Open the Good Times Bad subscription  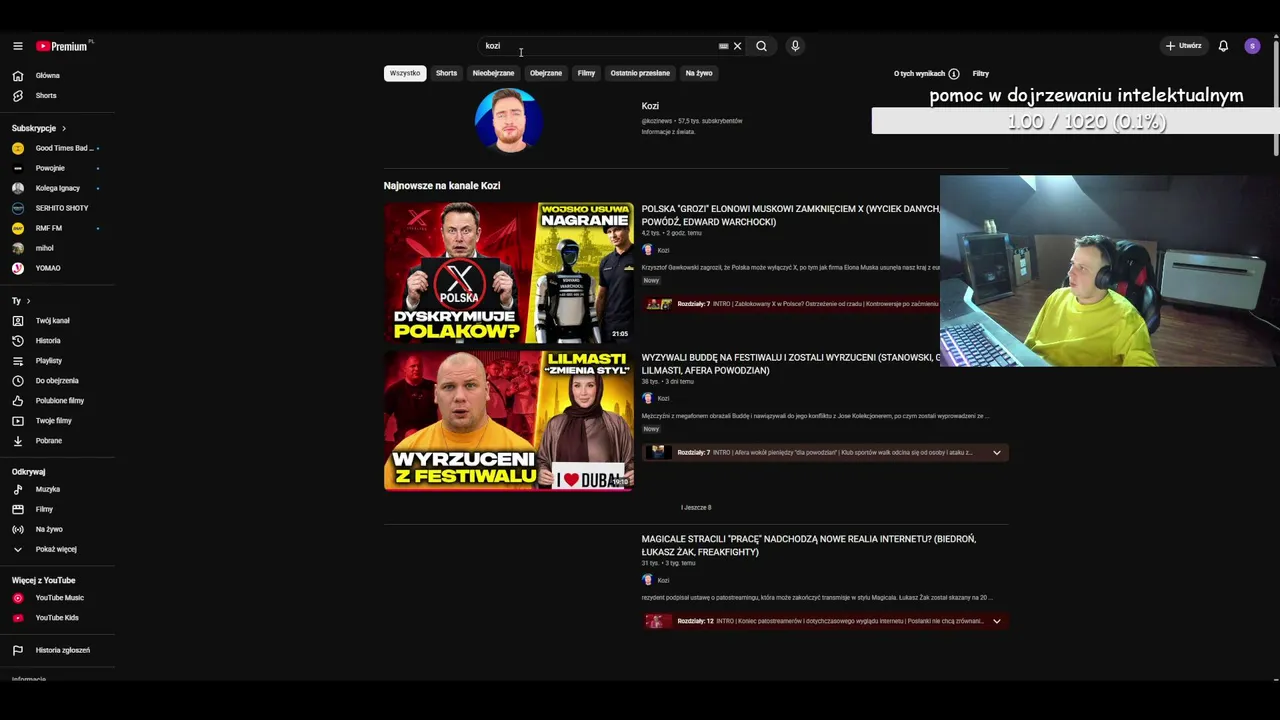[57, 148]
